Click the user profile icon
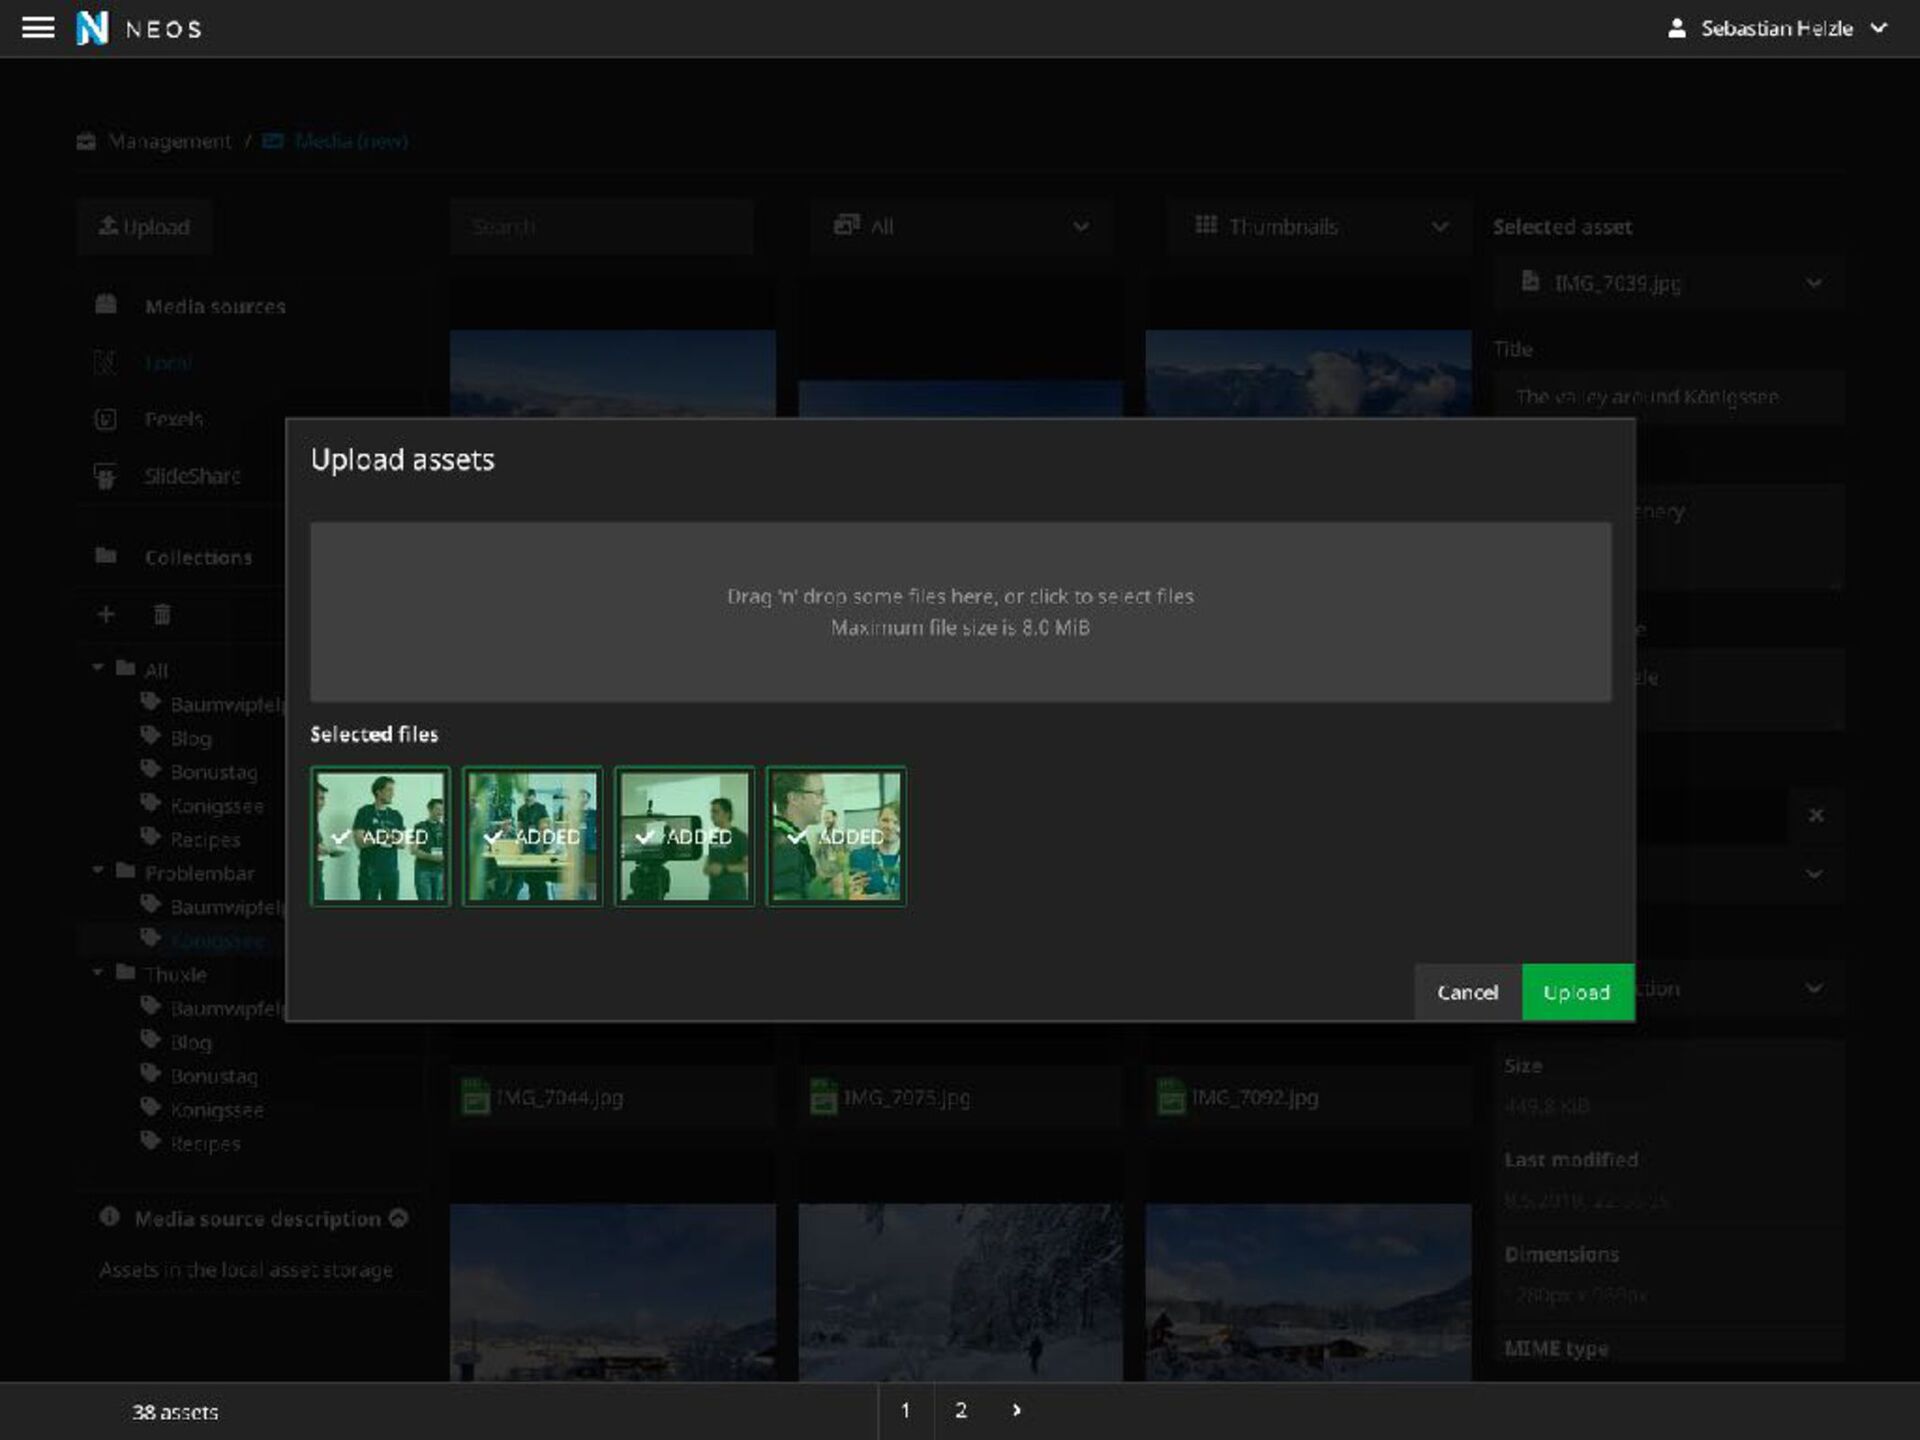 point(1677,28)
